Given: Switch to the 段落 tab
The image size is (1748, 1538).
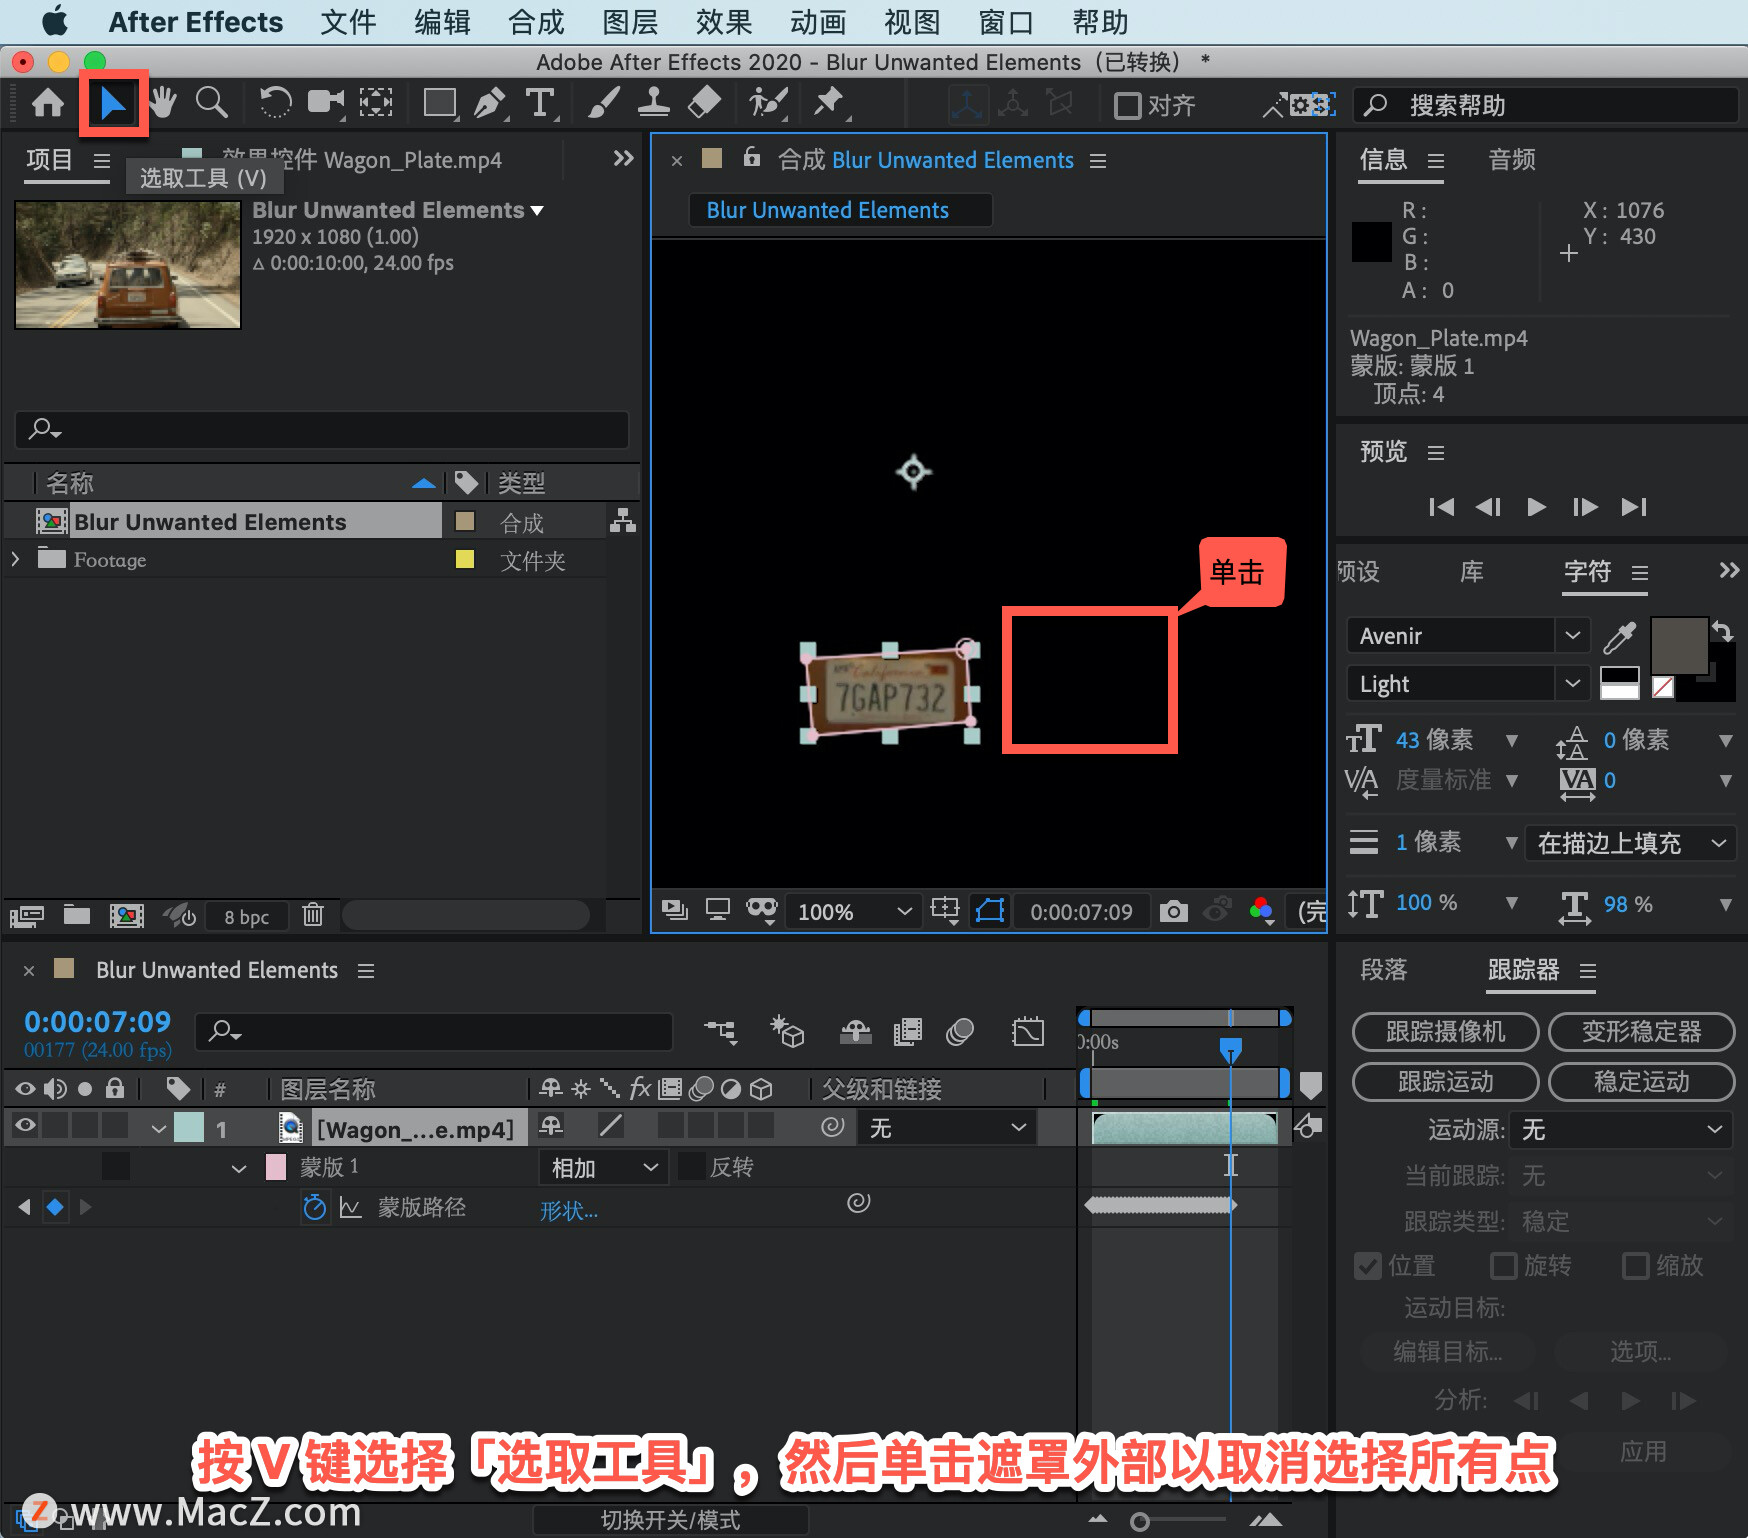Looking at the screenshot, I should (1384, 970).
